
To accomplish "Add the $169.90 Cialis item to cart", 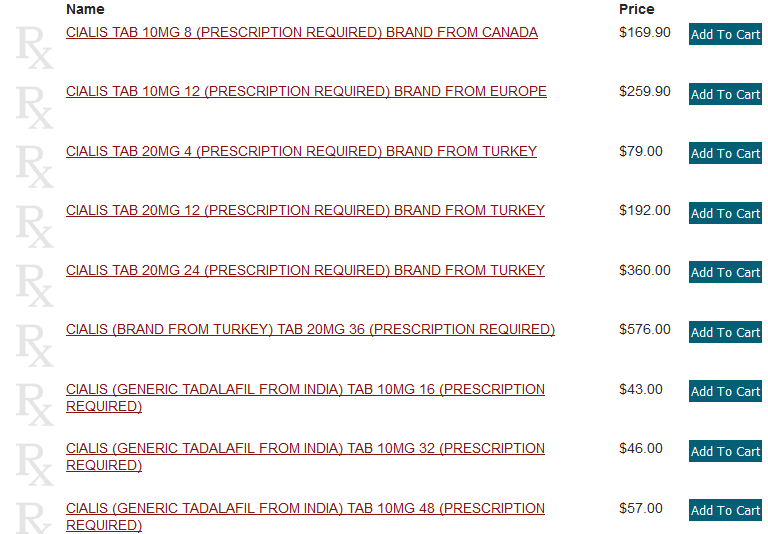I will pos(725,34).
